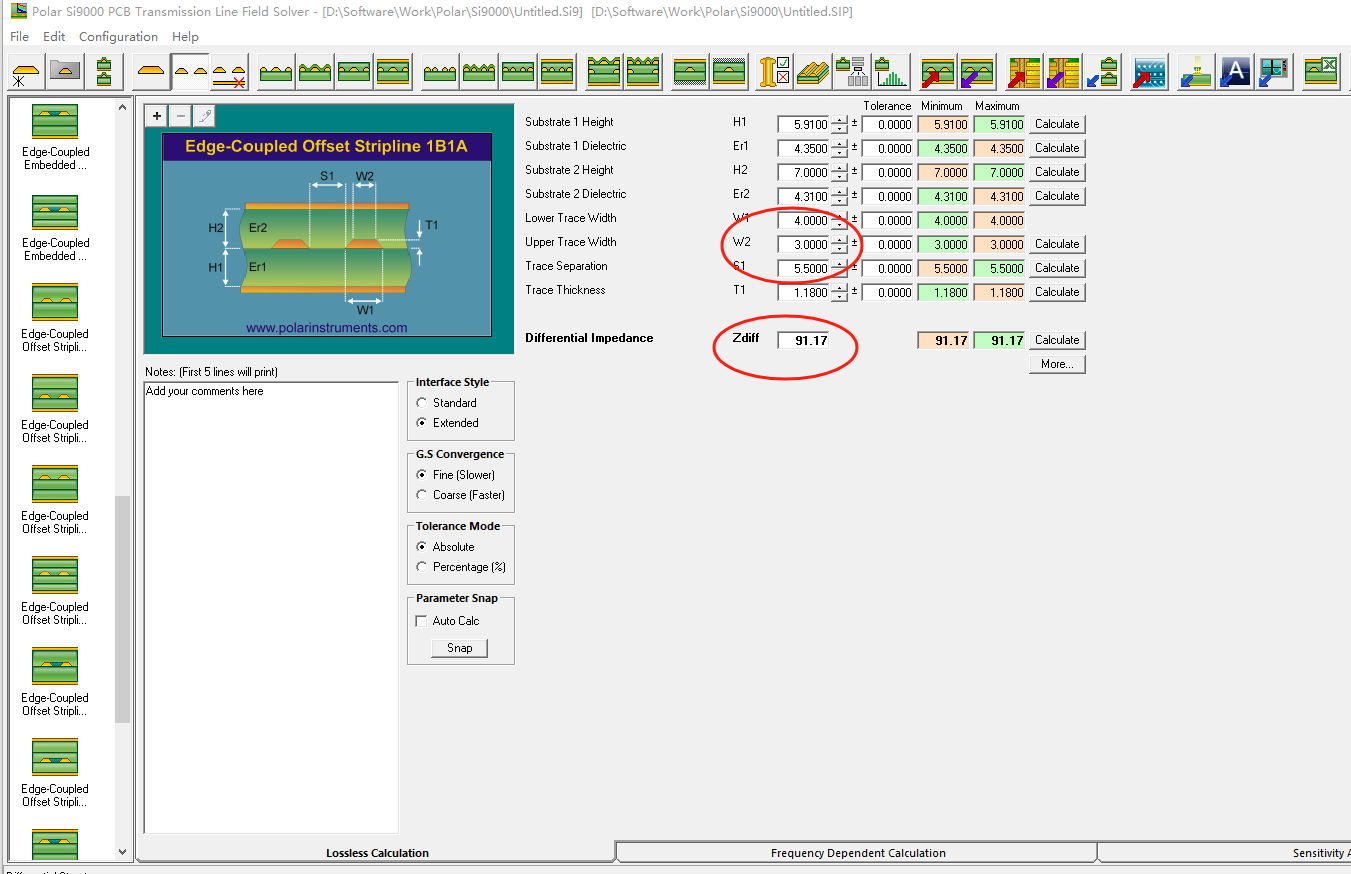Screen dimensions: 1351x874
Task: Click the column with check and cross icon
Action: pyautogui.click(x=775, y=72)
